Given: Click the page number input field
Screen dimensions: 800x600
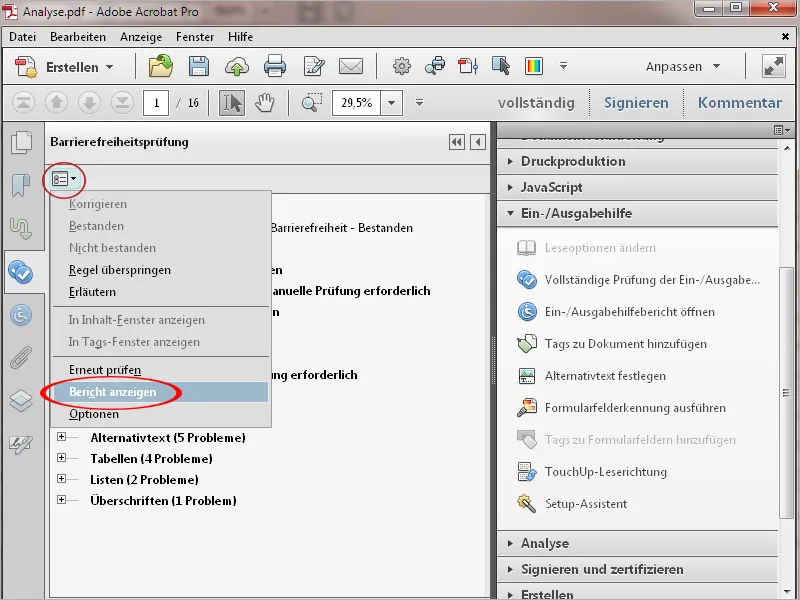Looking at the screenshot, I should [156, 103].
